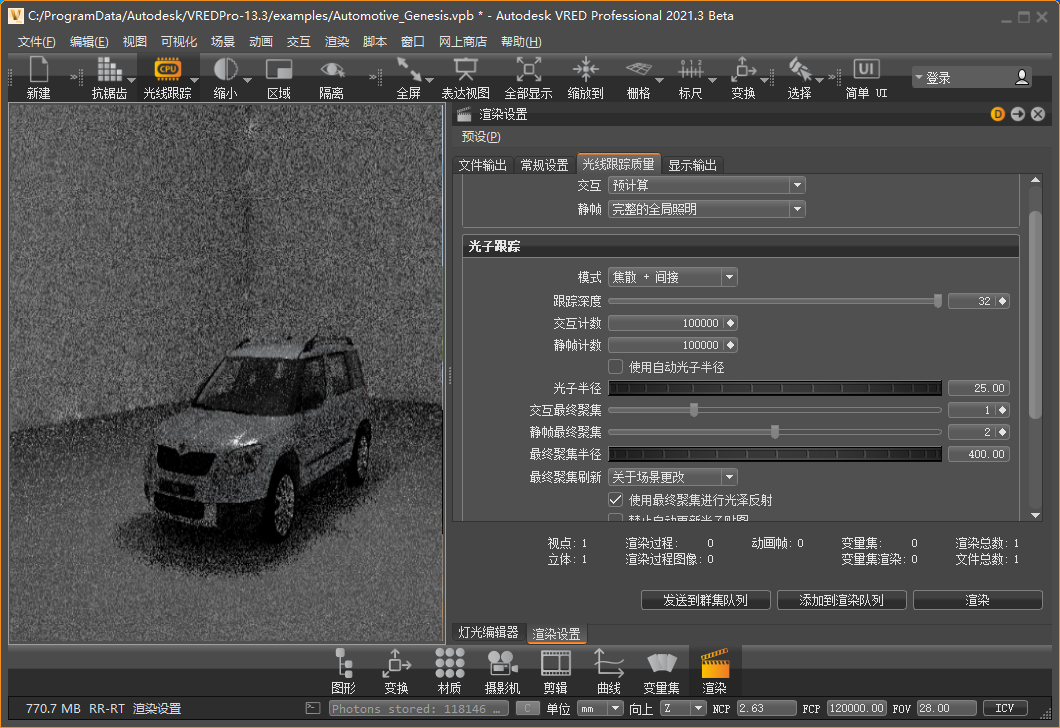Toggle the ICV button in status bar

[1005, 708]
